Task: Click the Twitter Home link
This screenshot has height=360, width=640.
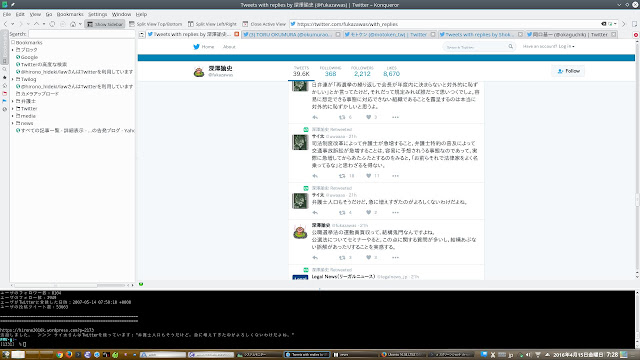Action: click(204, 47)
